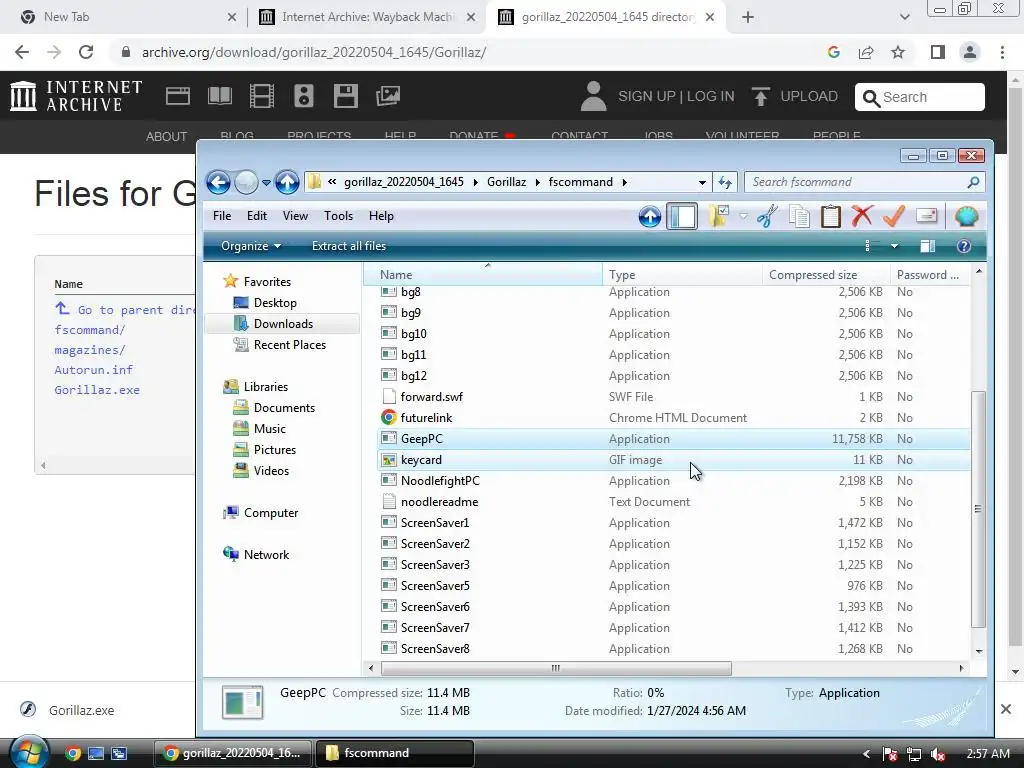Screen dimensions: 1024x768
Task: Open the address bar history dropdown
Action: (702, 183)
